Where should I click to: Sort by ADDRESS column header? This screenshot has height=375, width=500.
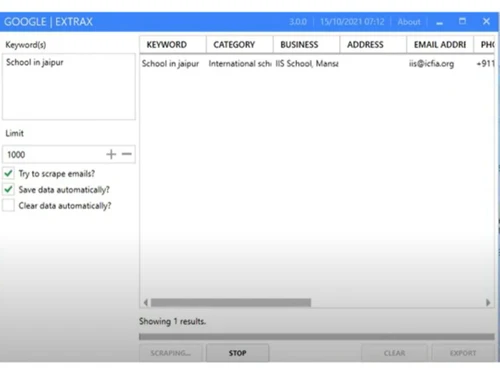coord(373,45)
